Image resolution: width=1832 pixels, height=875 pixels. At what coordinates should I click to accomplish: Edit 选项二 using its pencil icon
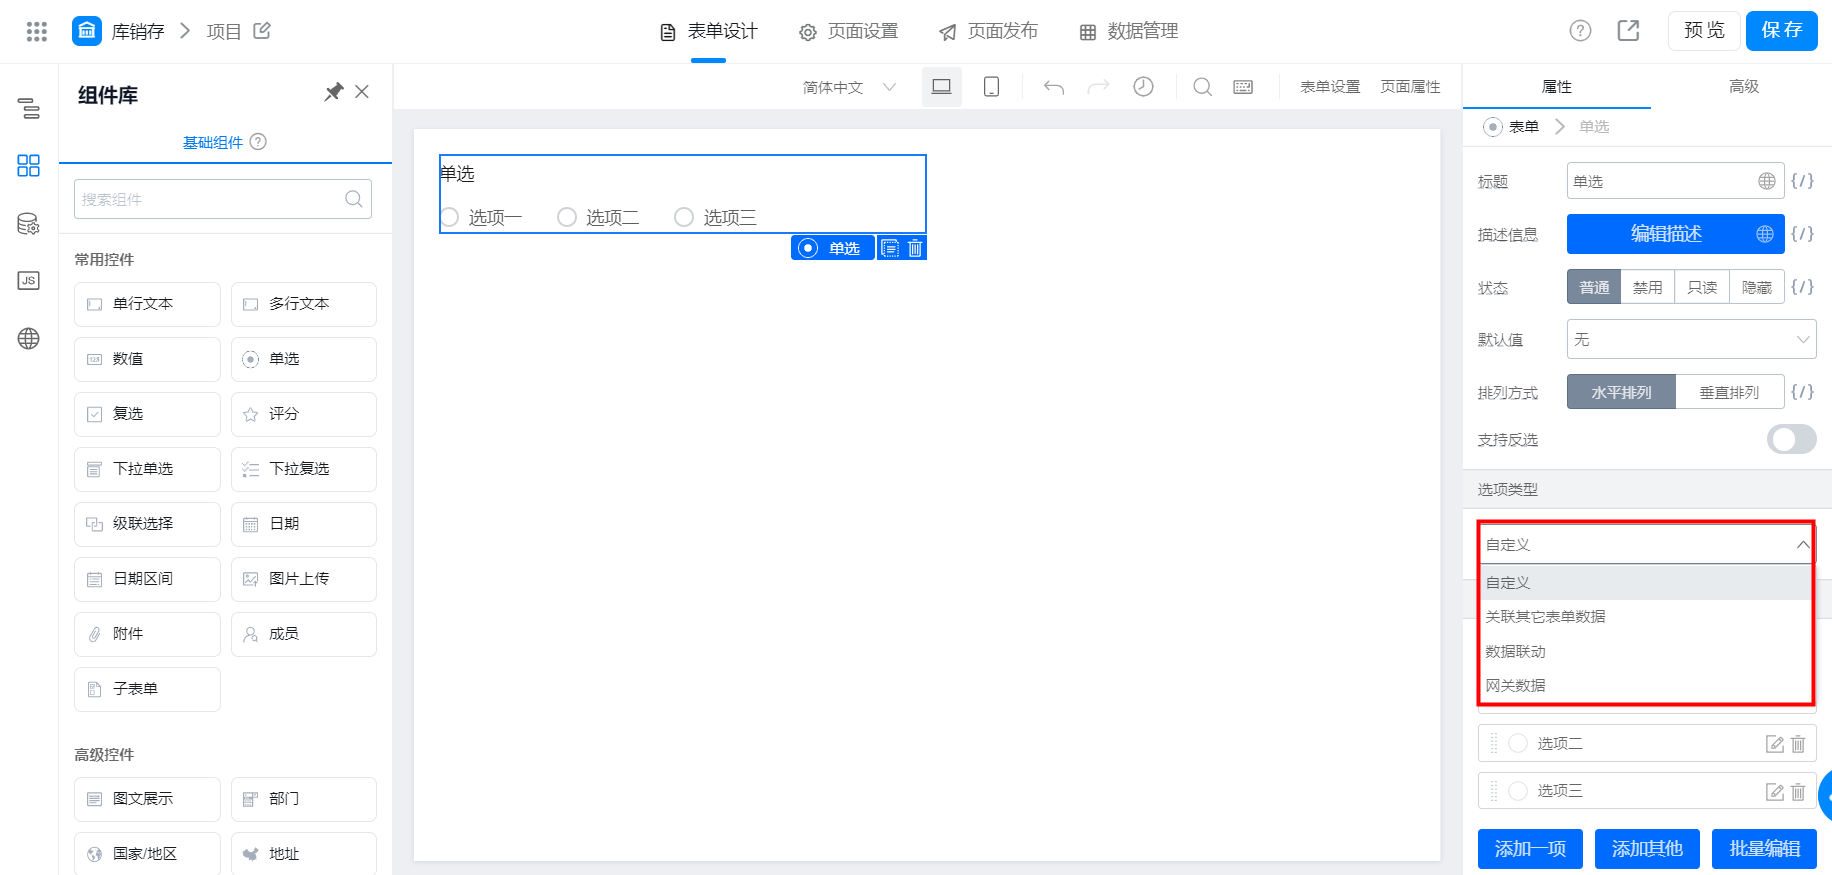(1774, 744)
